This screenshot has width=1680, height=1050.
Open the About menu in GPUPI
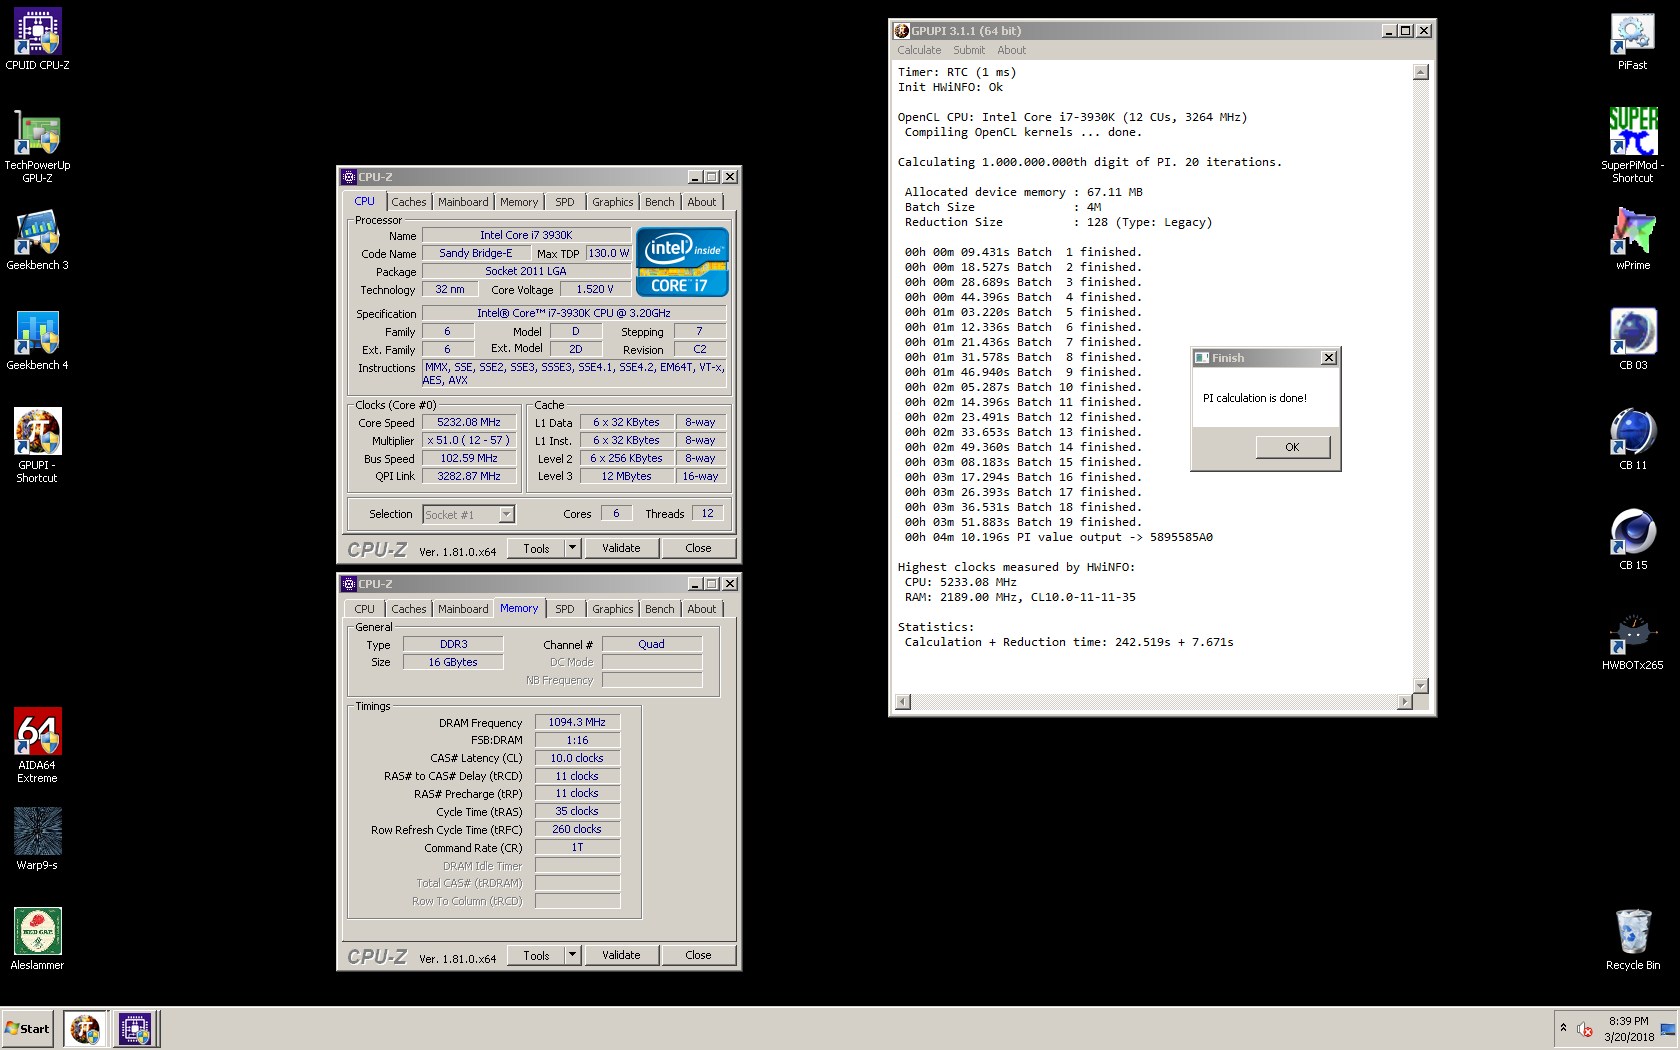coord(1011,50)
